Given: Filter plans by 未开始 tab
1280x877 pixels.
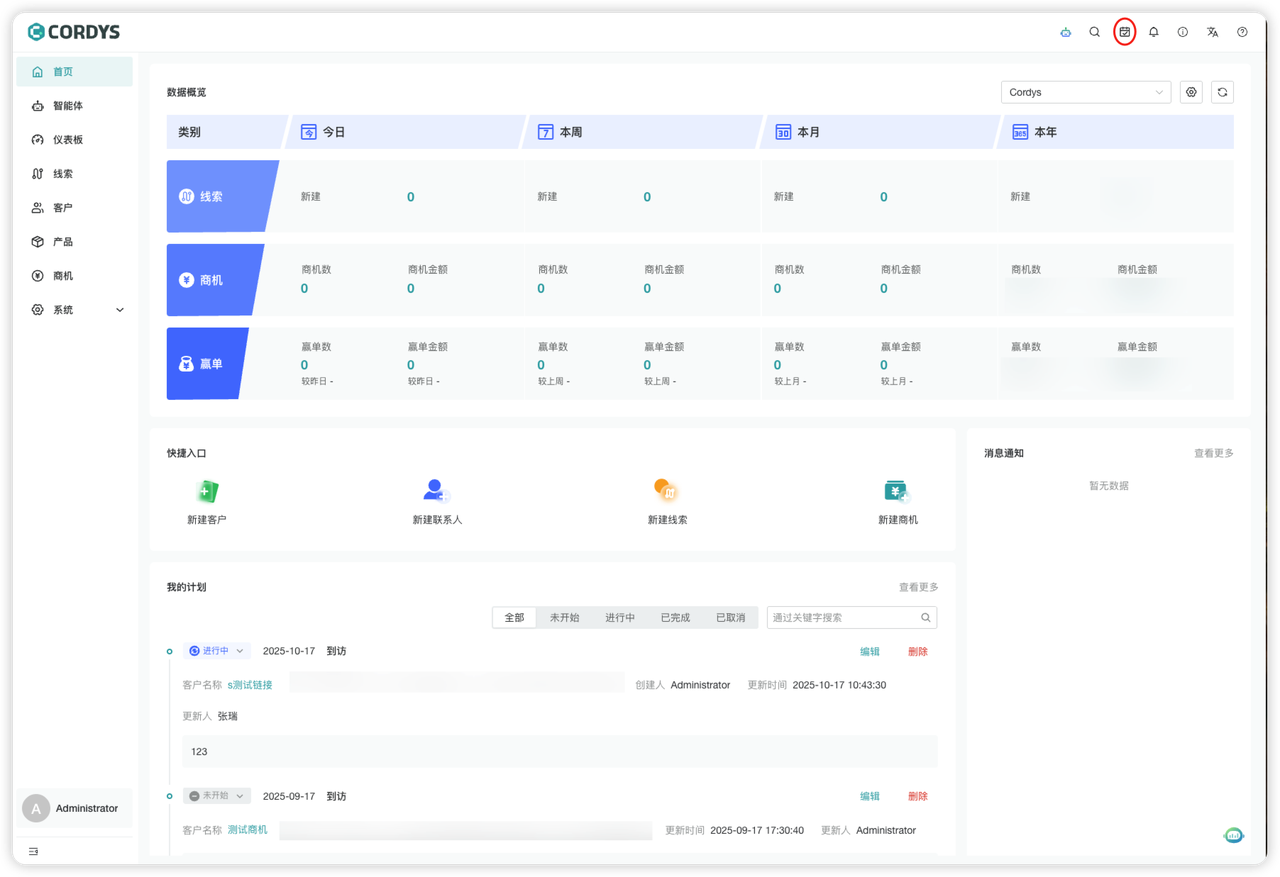Looking at the screenshot, I should [x=564, y=618].
